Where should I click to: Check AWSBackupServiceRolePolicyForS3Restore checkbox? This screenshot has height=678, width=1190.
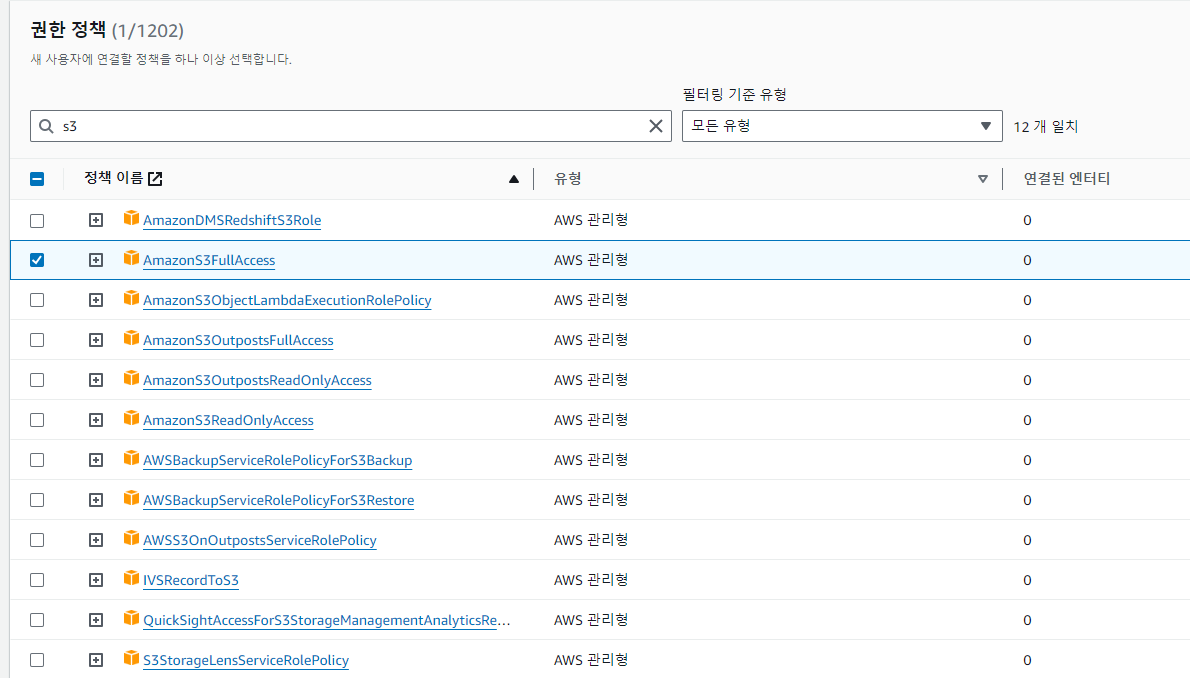(37, 500)
